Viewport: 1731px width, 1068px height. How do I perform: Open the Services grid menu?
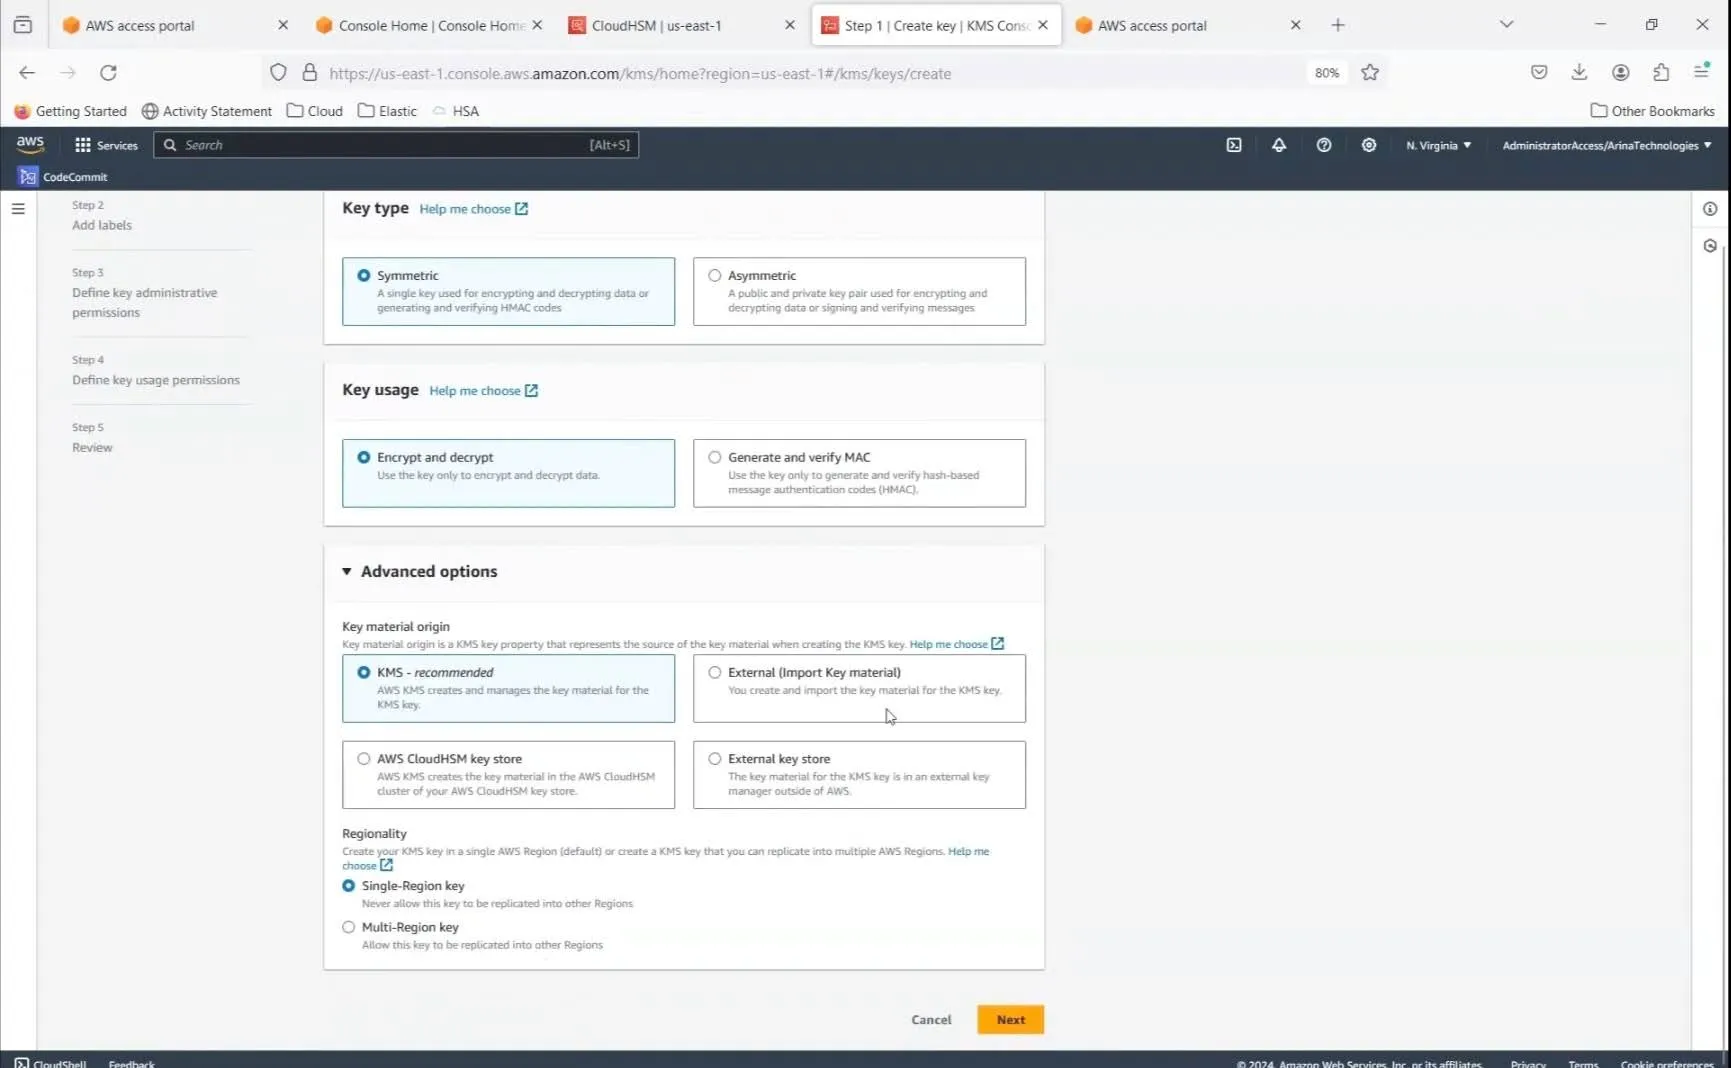106,145
